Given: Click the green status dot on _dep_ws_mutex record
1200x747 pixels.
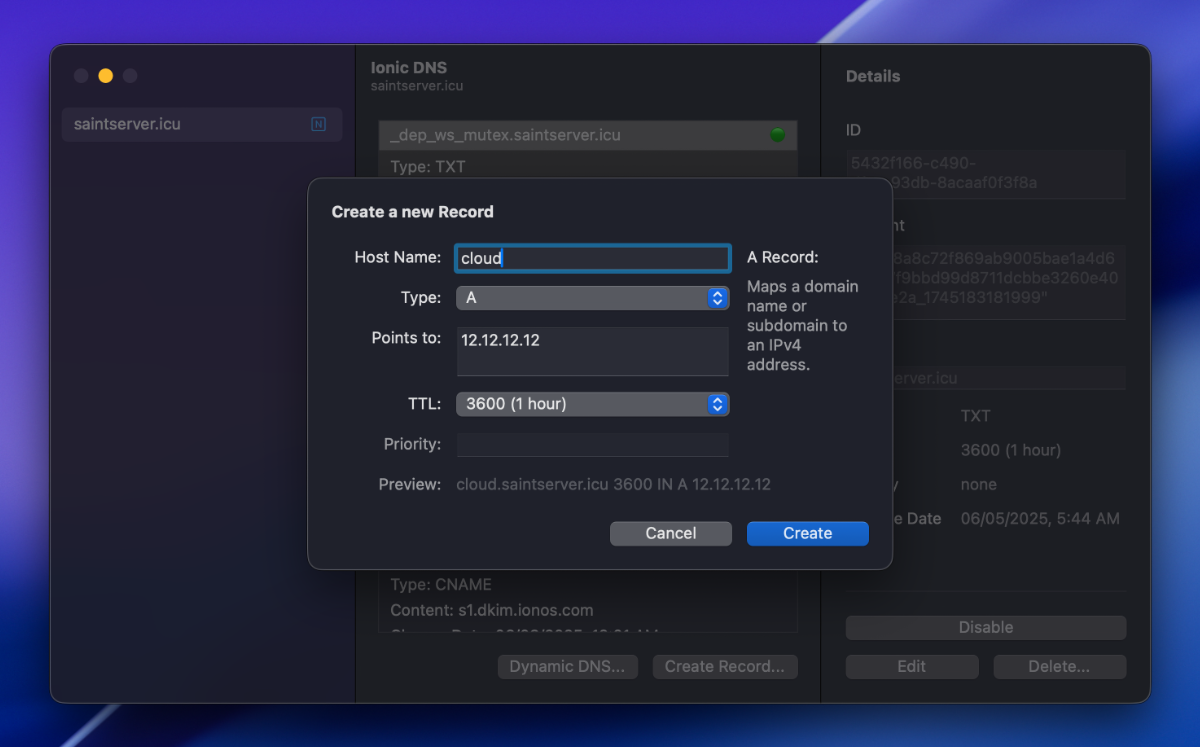Looking at the screenshot, I should (777, 135).
